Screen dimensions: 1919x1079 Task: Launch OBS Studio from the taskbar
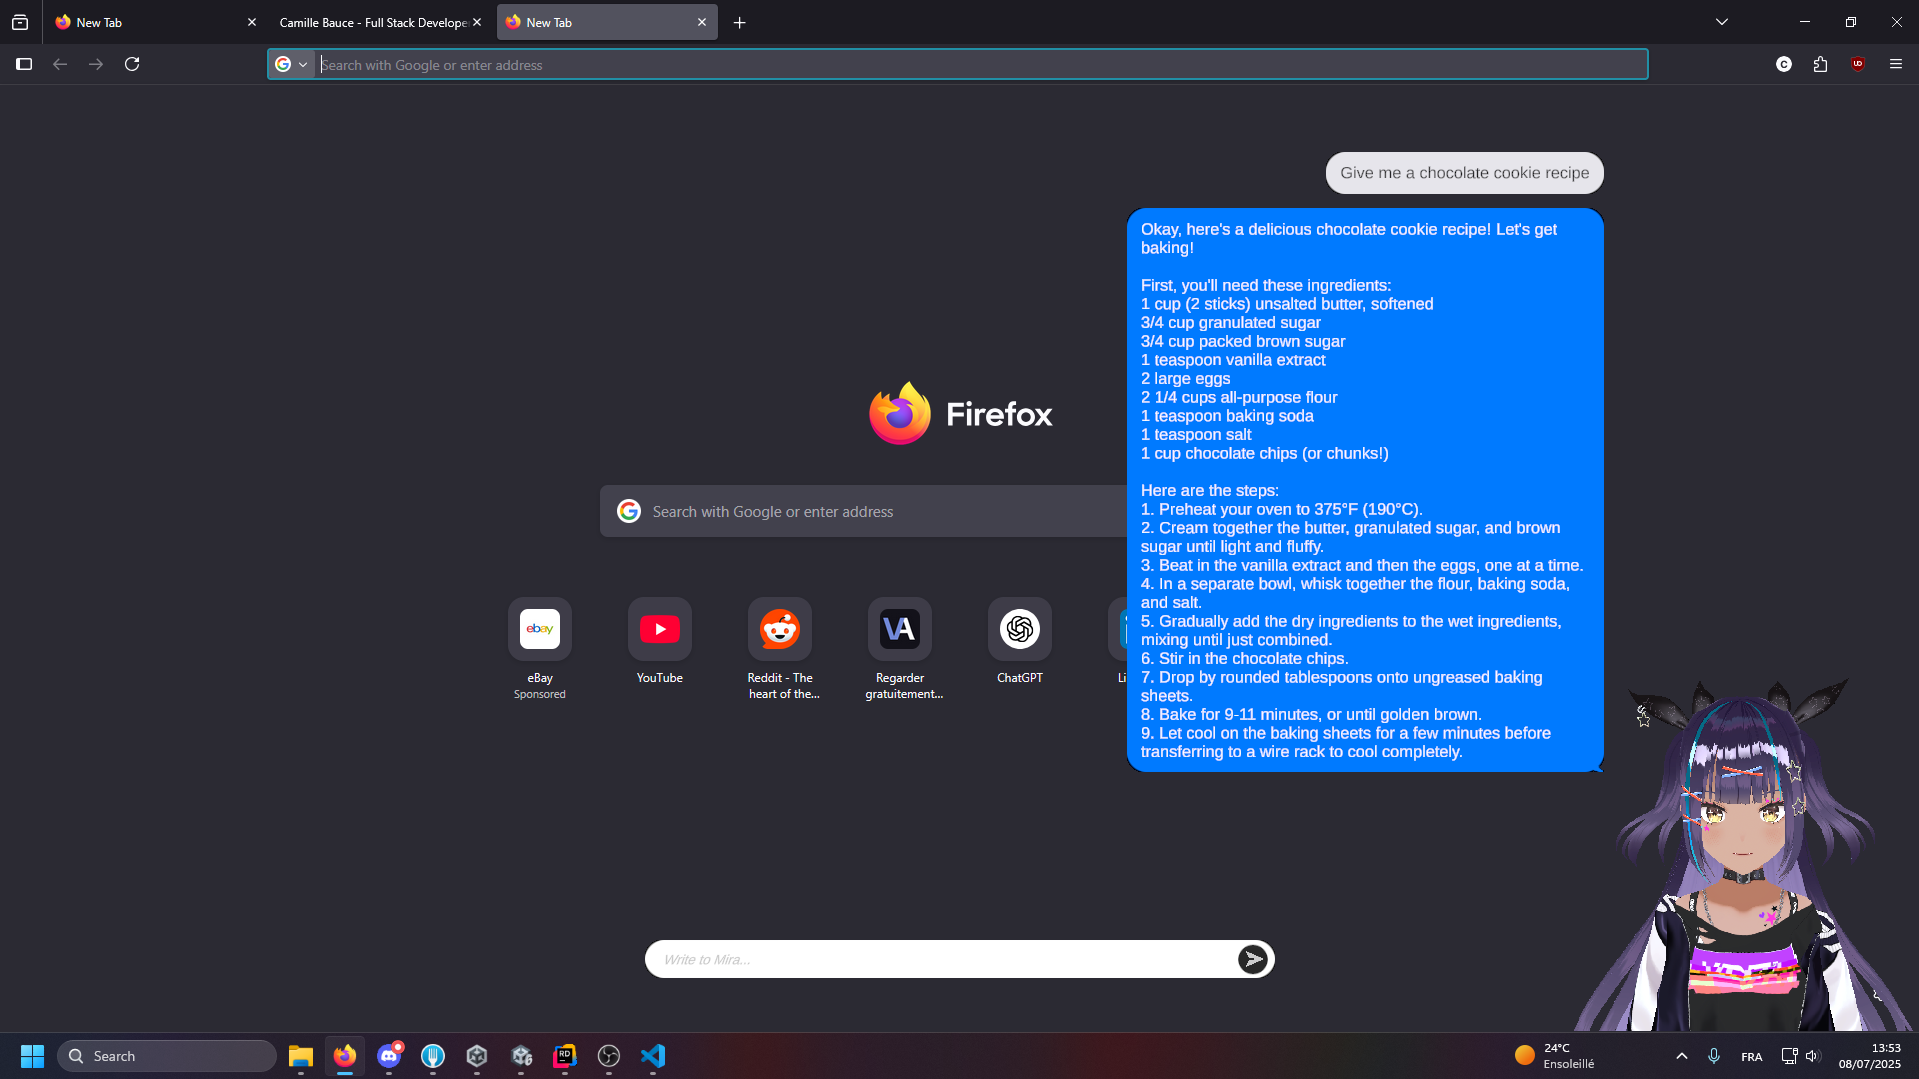pyautogui.click(x=608, y=1055)
